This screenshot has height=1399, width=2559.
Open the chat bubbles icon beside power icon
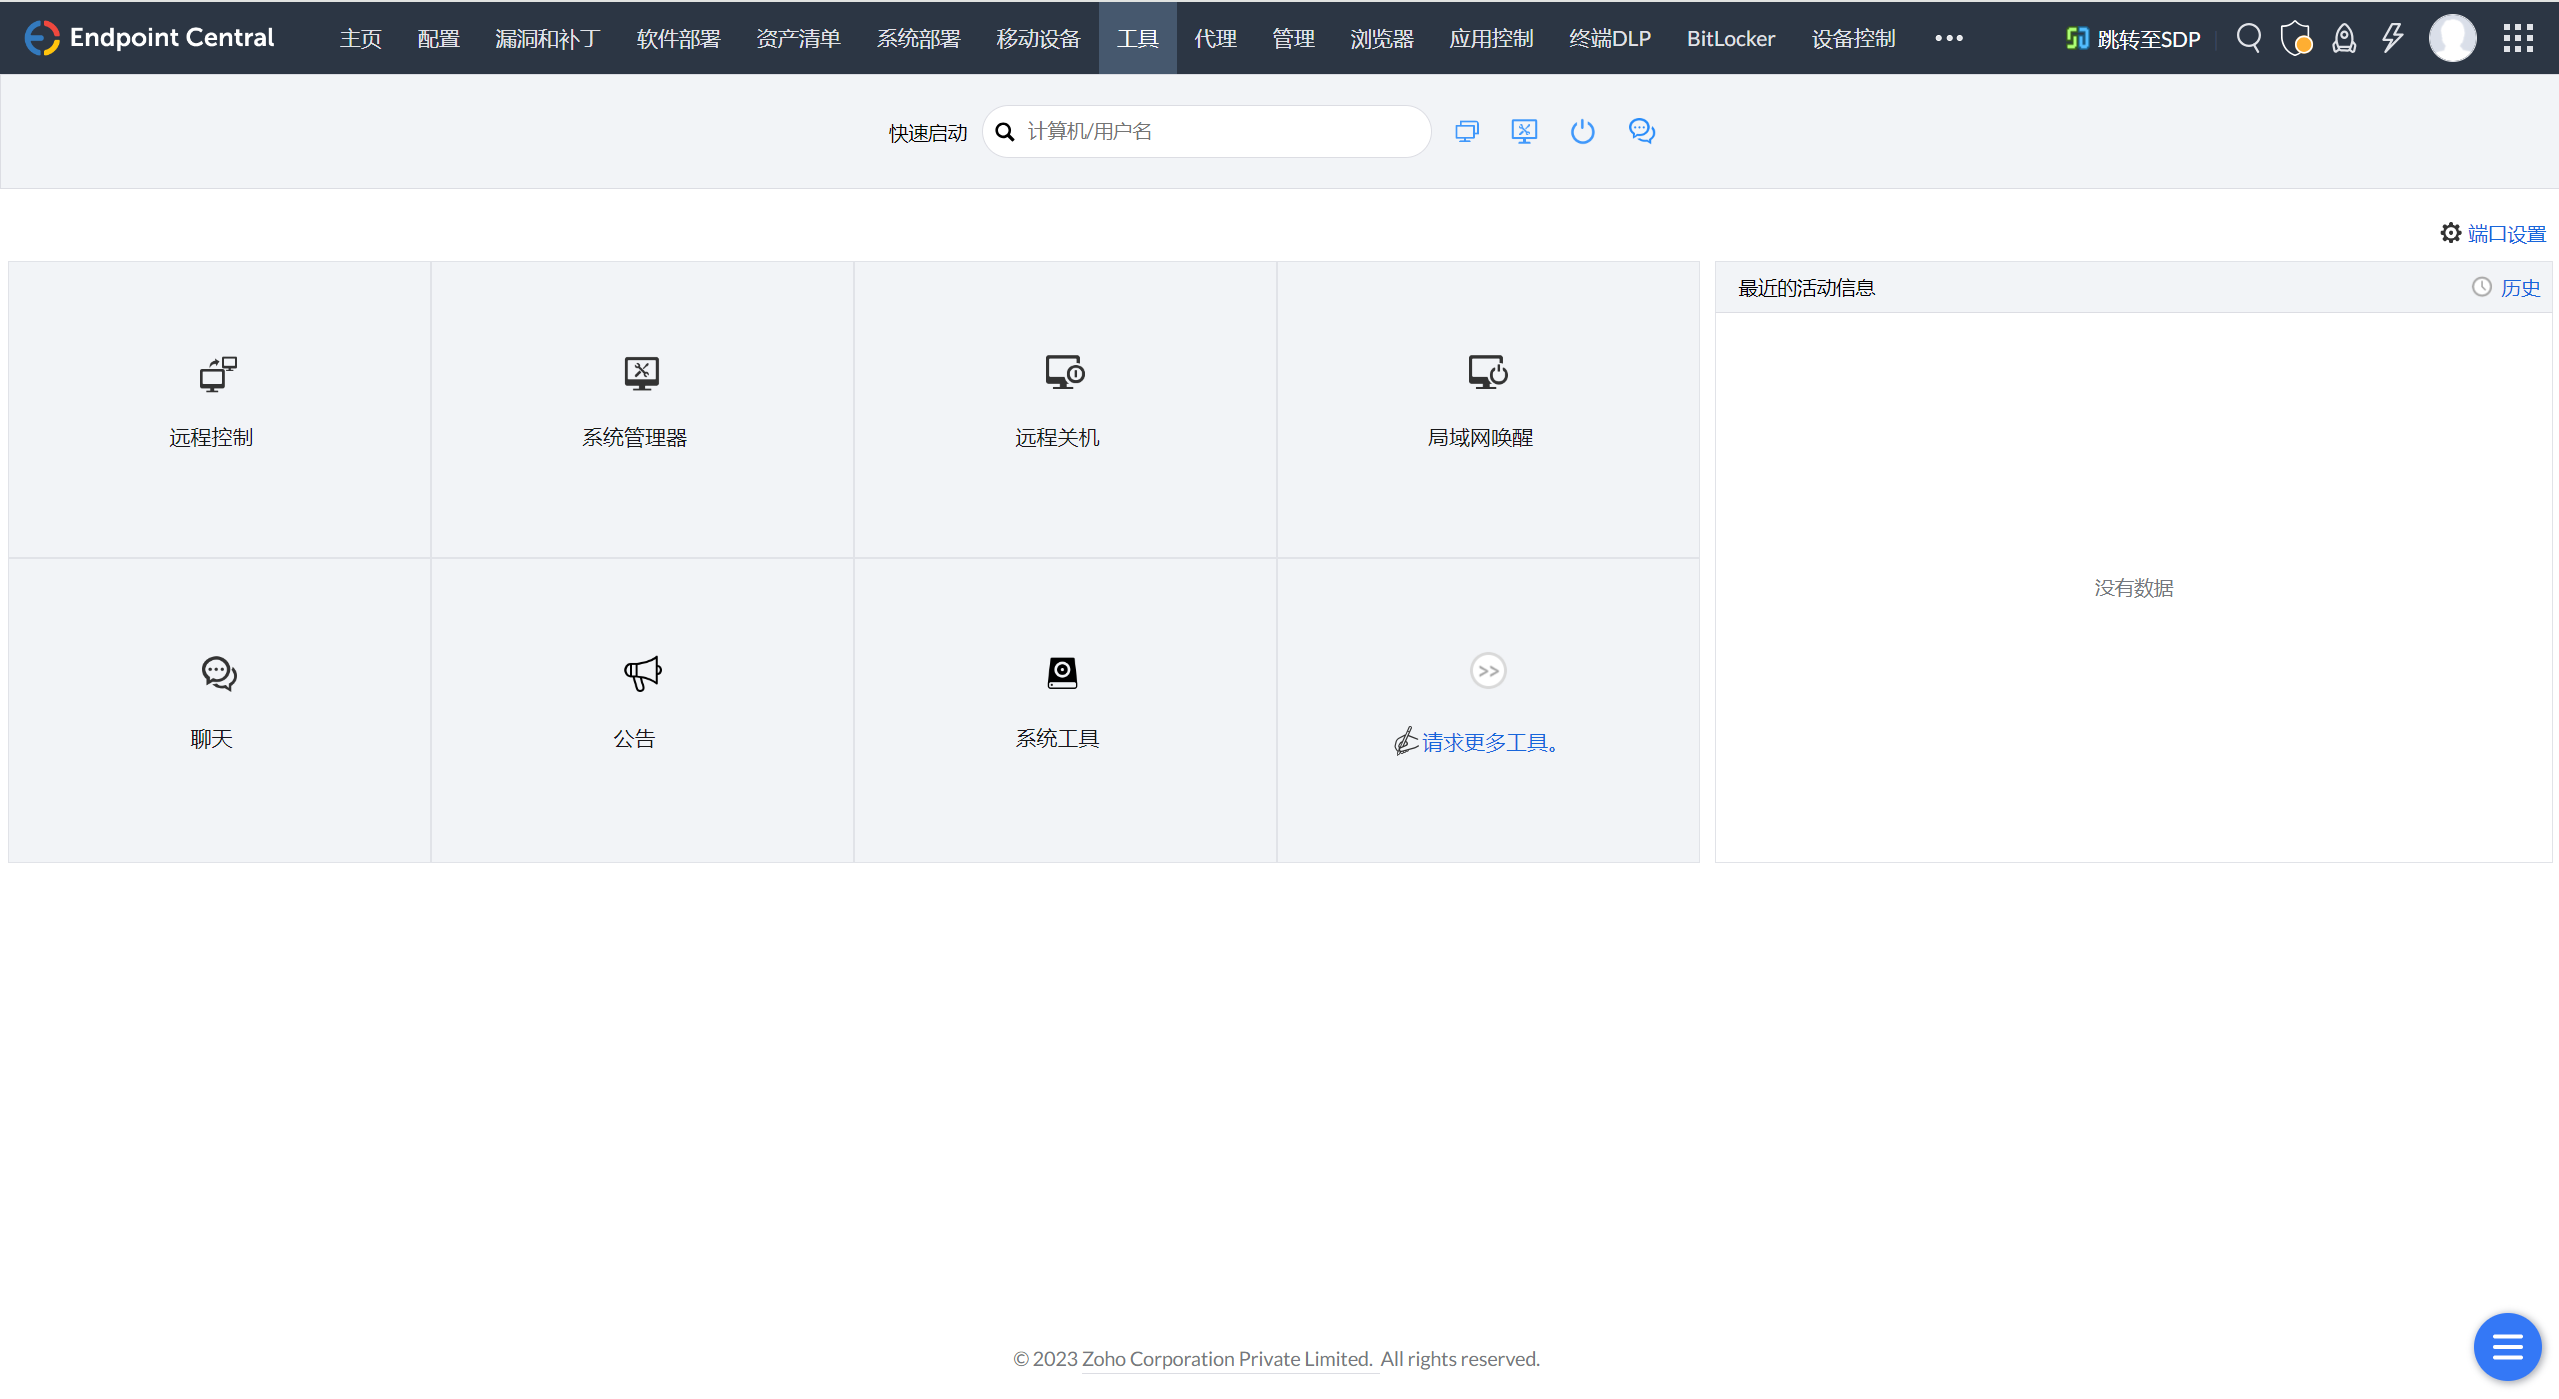[x=1641, y=131]
